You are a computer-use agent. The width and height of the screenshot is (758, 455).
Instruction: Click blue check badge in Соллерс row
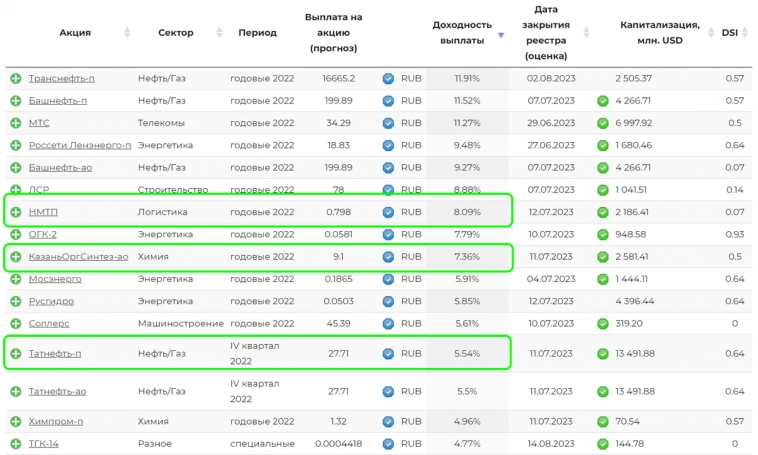pyautogui.click(x=388, y=323)
